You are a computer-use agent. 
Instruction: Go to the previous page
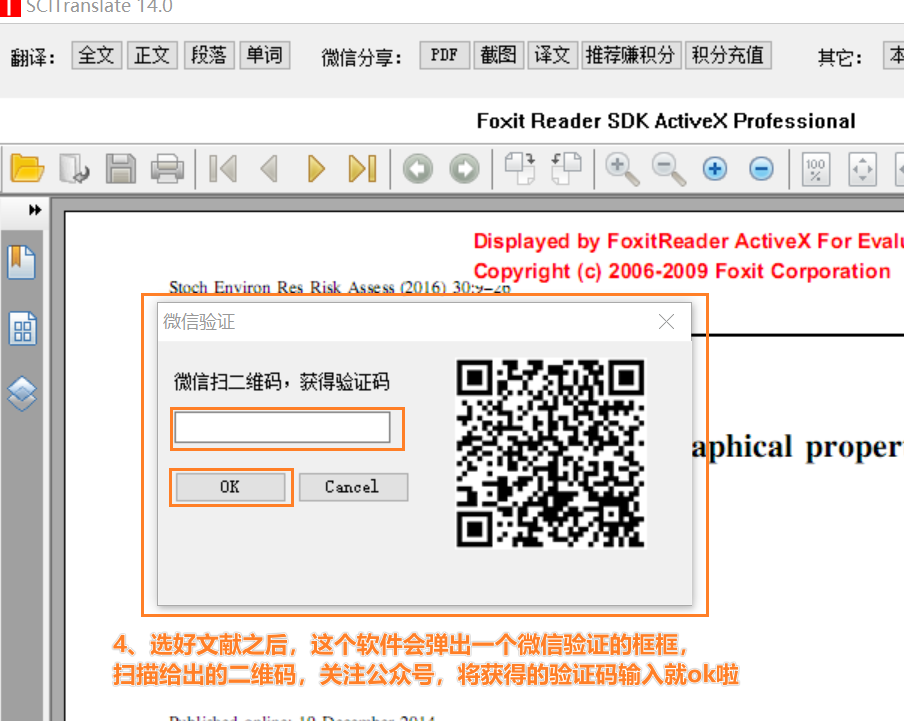[x=269, y=169]
